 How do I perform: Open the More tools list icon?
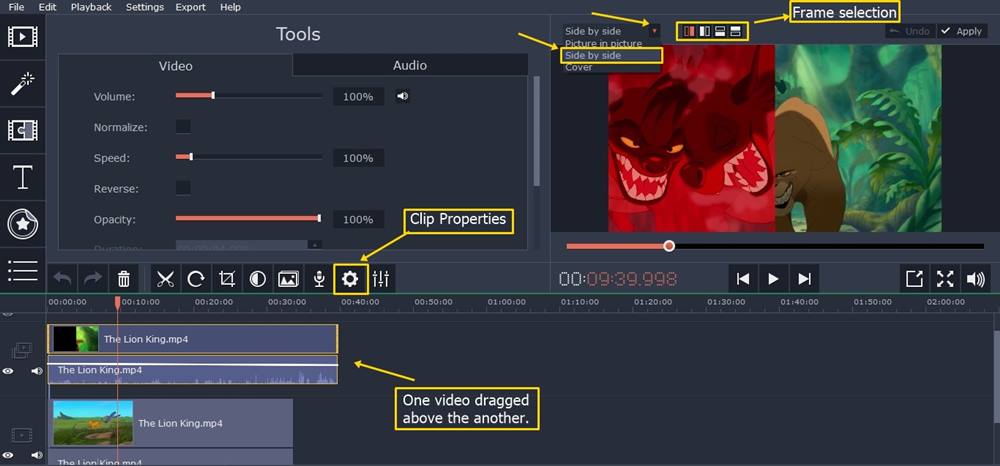tap(22, 270)
